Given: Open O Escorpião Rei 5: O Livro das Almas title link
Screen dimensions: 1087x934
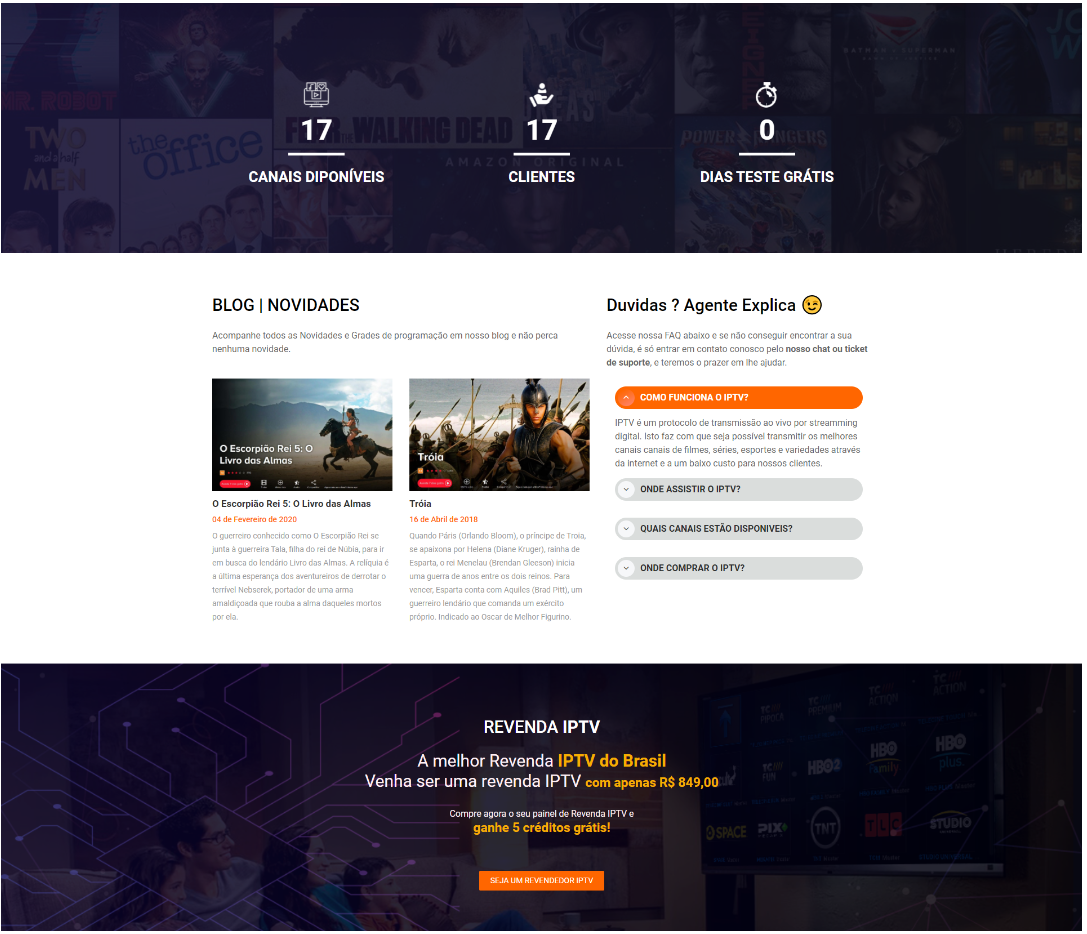Looking at the screenshot, I should [x=291, y=504].
